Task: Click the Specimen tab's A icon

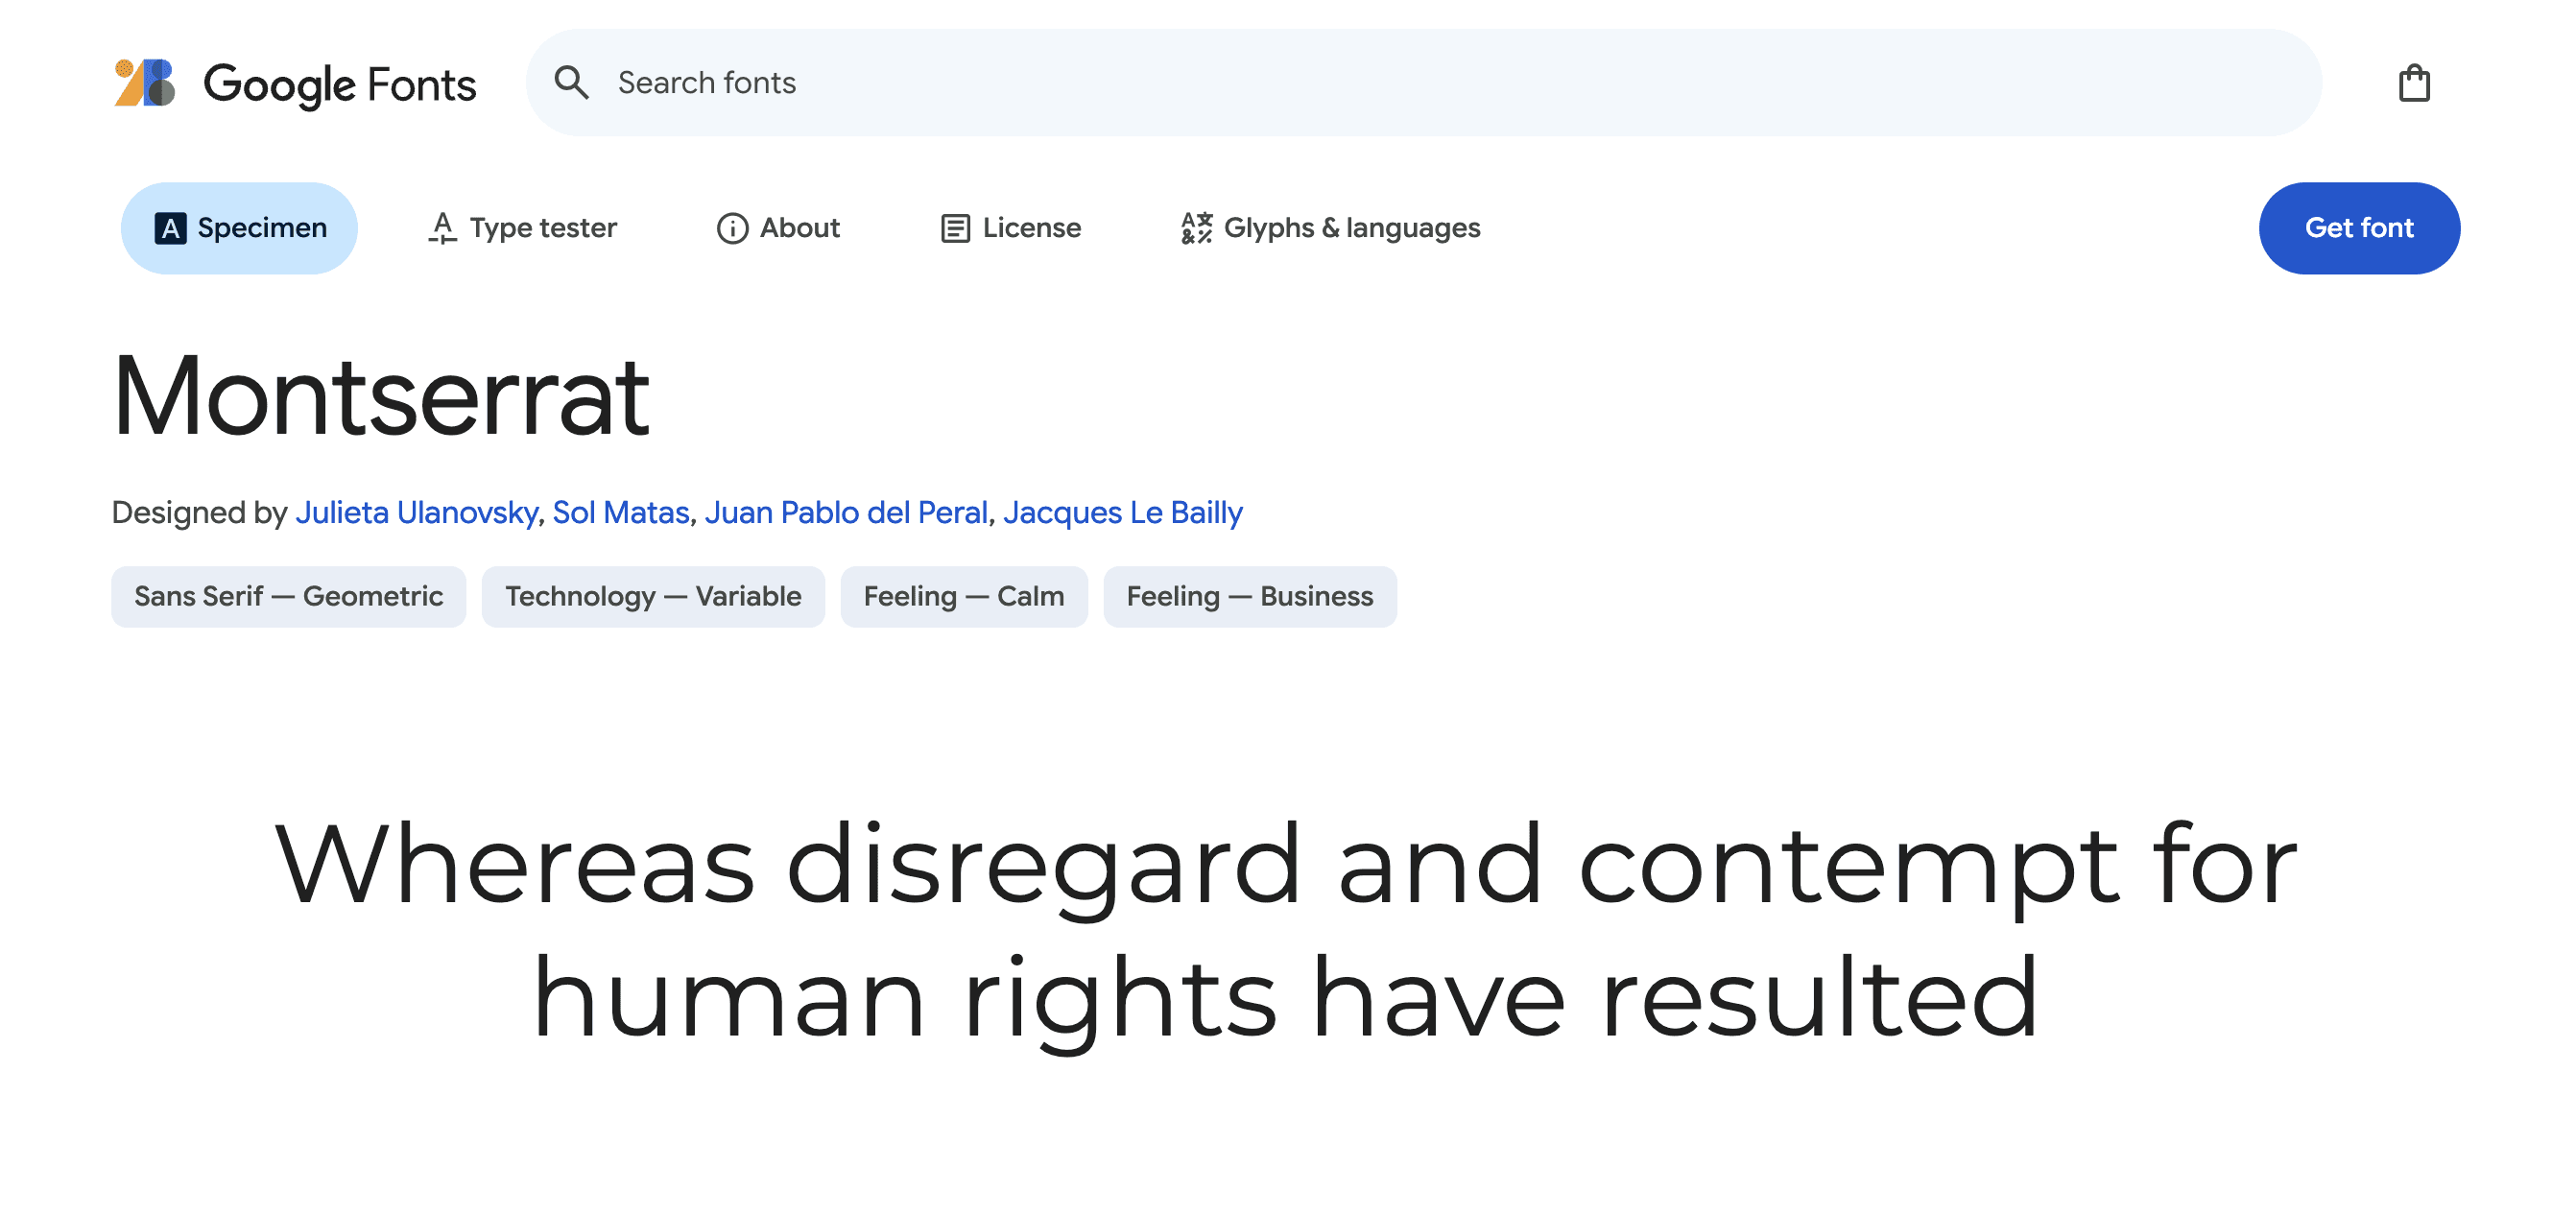Action: pyautogui.click(x=170, y=228)
